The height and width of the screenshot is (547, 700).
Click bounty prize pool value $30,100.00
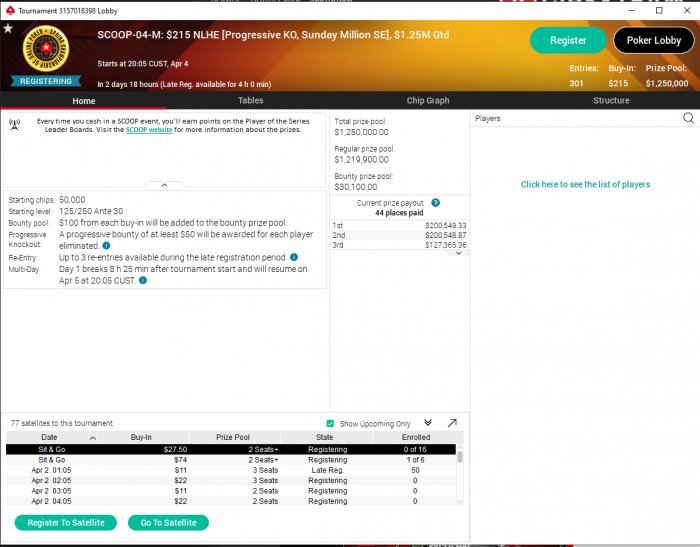click(x=356, y=187)
